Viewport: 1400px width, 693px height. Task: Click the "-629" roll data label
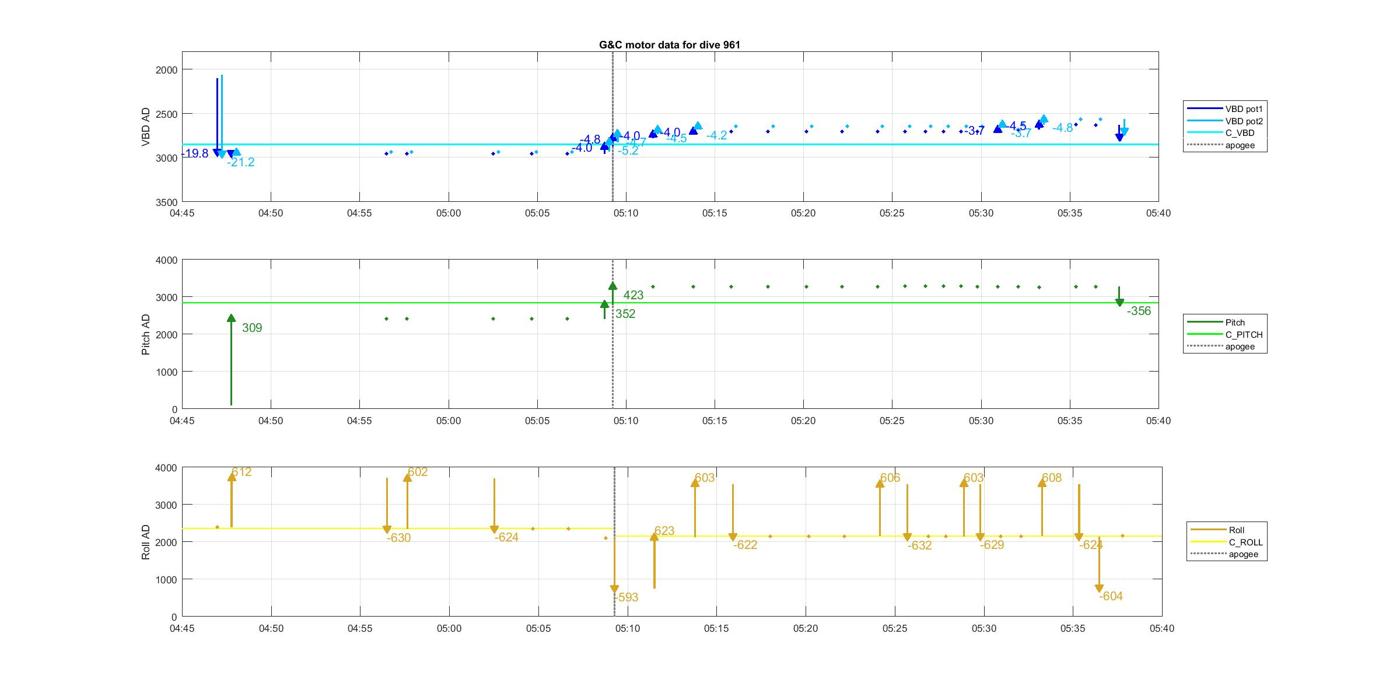tap(992, 545)
